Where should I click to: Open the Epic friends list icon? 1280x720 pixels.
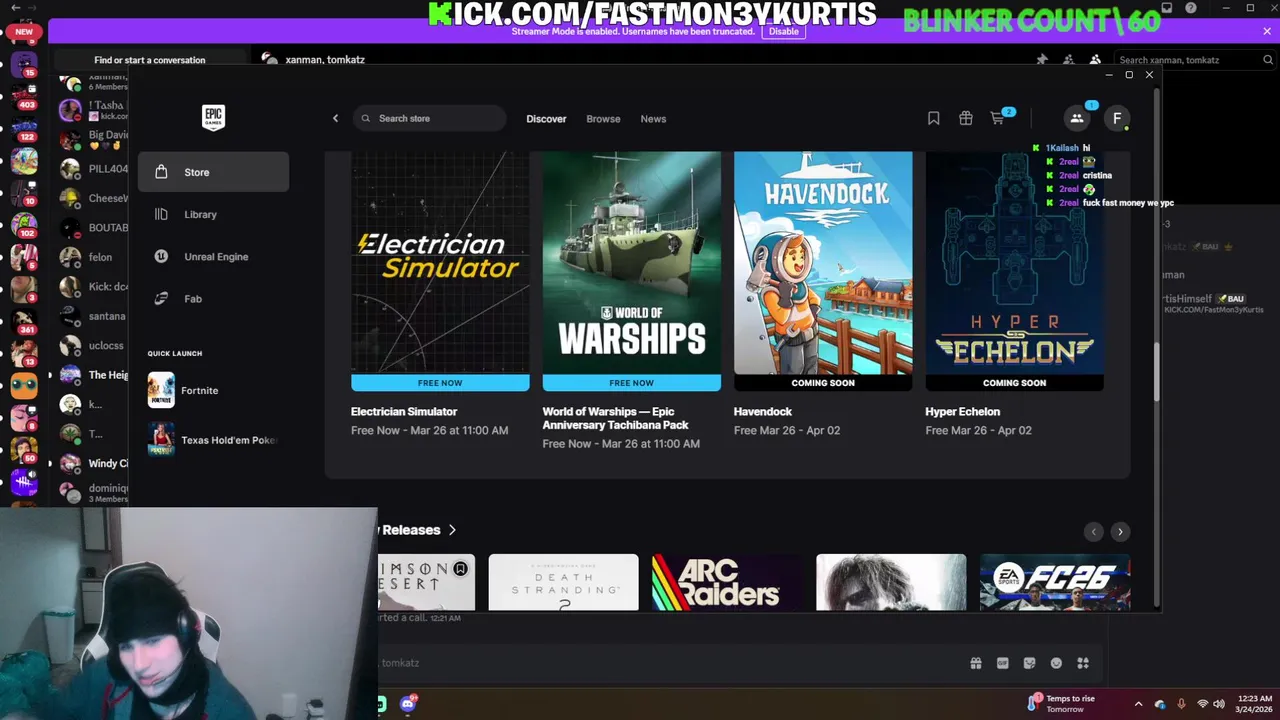pos(1077,118)
